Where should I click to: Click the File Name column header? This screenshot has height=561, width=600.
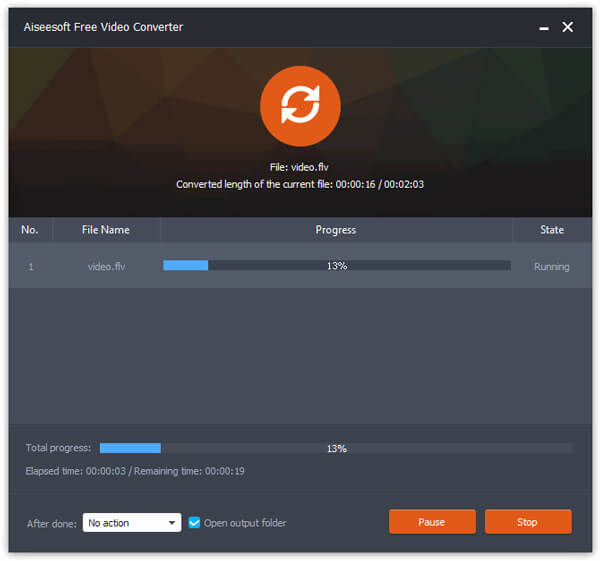pyautogui.click(x=106, y=230)
